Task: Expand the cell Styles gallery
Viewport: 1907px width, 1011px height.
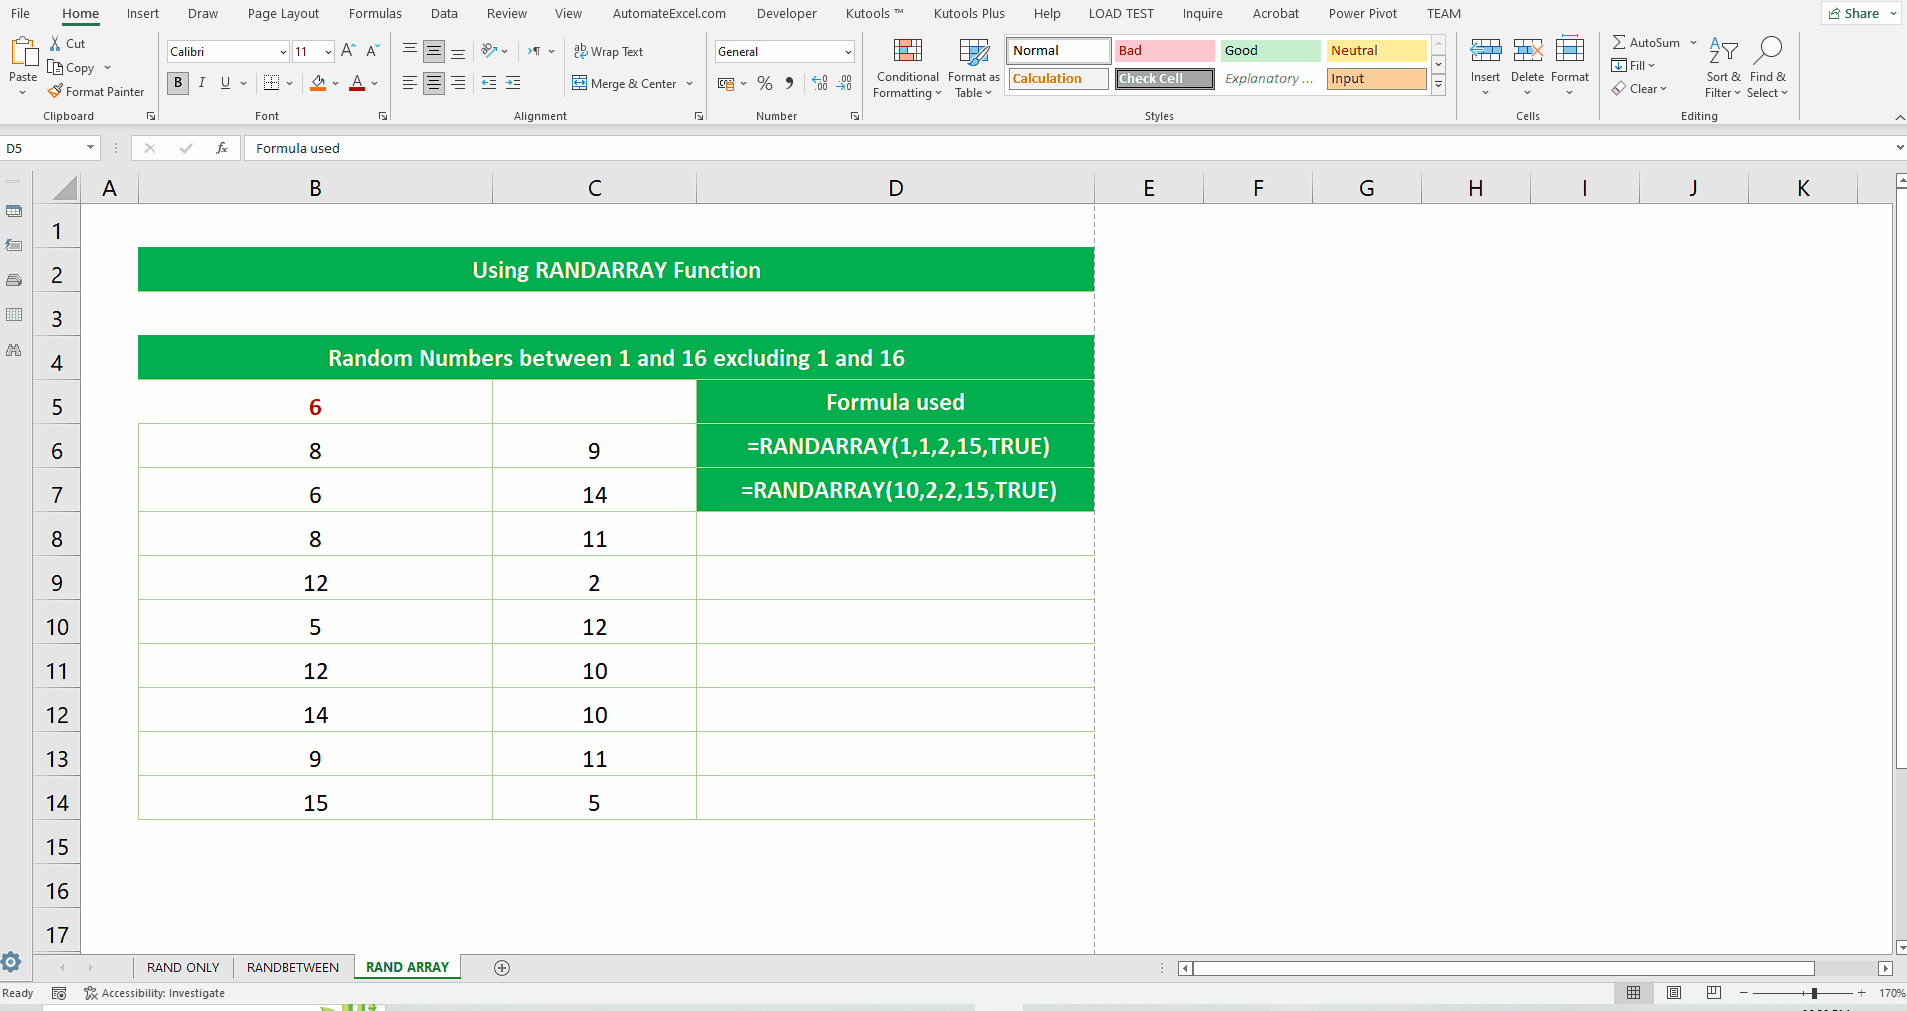Action: pos(1438,85)
